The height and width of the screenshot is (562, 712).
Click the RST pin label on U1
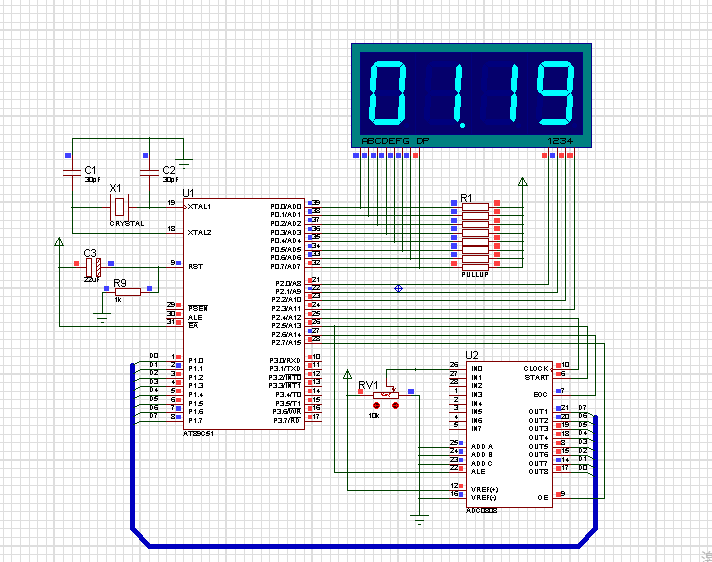coord(196,266)
